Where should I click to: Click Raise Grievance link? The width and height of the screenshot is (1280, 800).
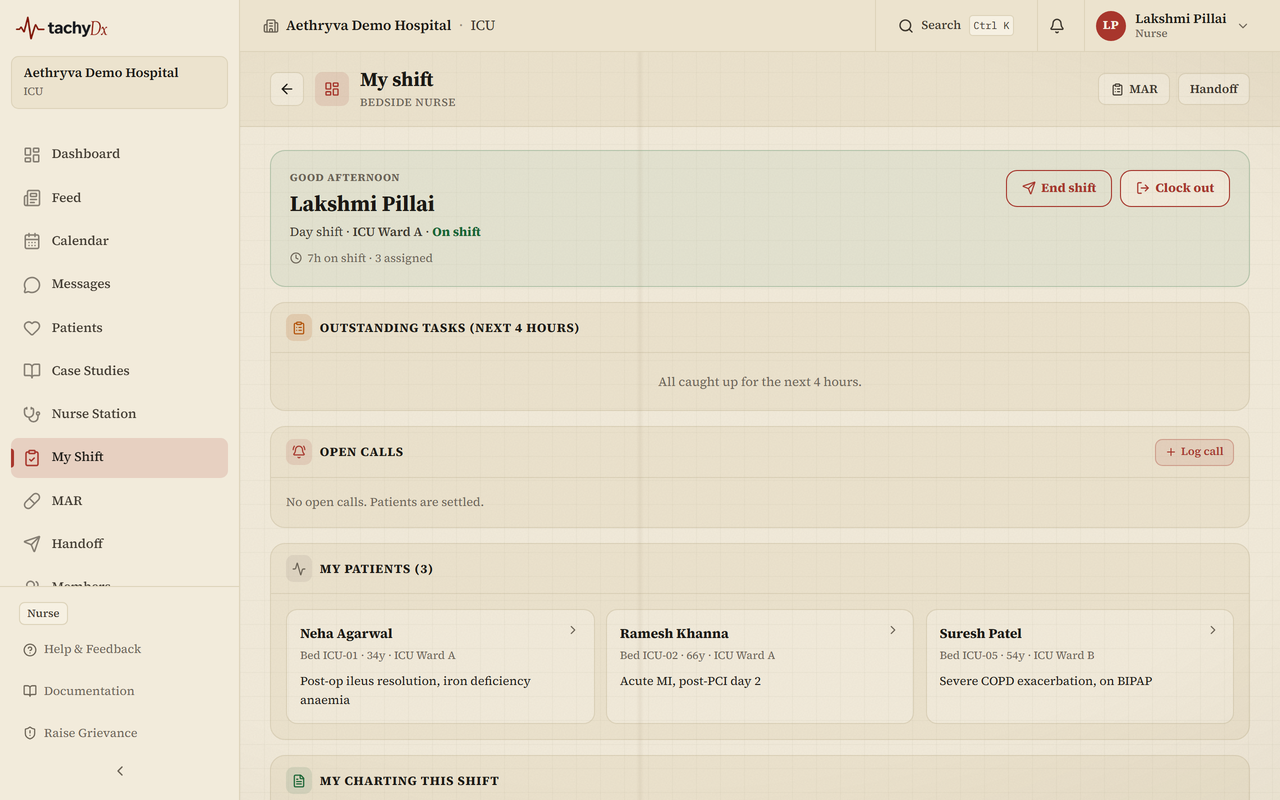pos(80,733)
